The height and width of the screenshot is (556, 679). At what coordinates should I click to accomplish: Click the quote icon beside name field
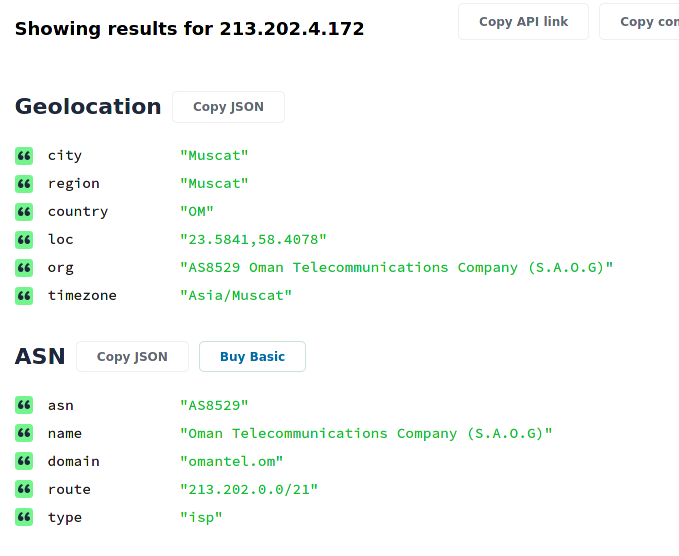click(24, 434)
